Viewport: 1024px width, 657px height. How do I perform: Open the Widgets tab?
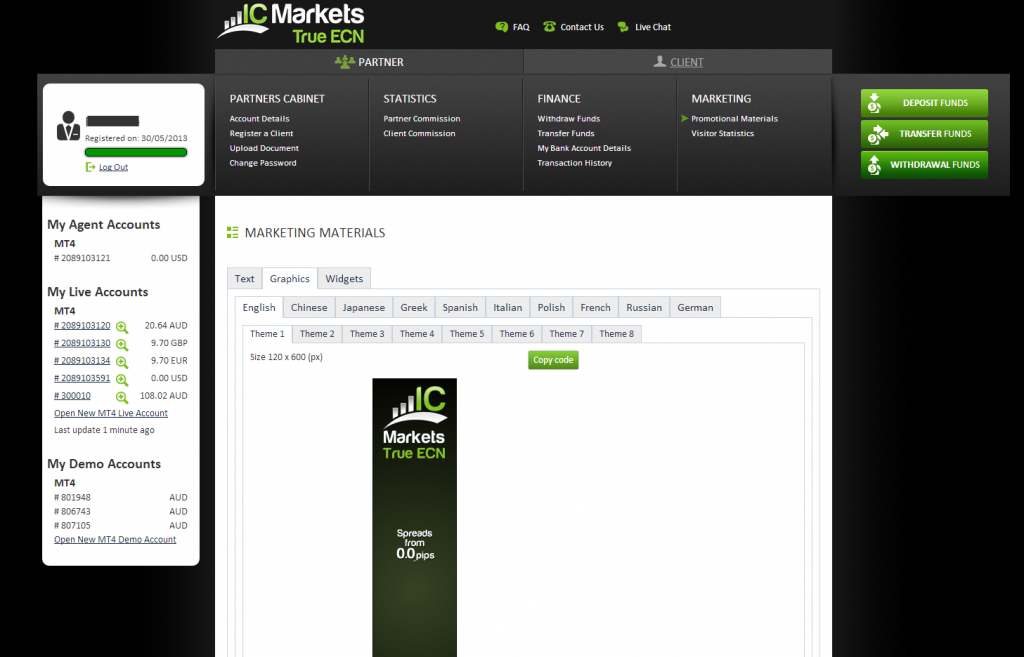tap(345, 279)
